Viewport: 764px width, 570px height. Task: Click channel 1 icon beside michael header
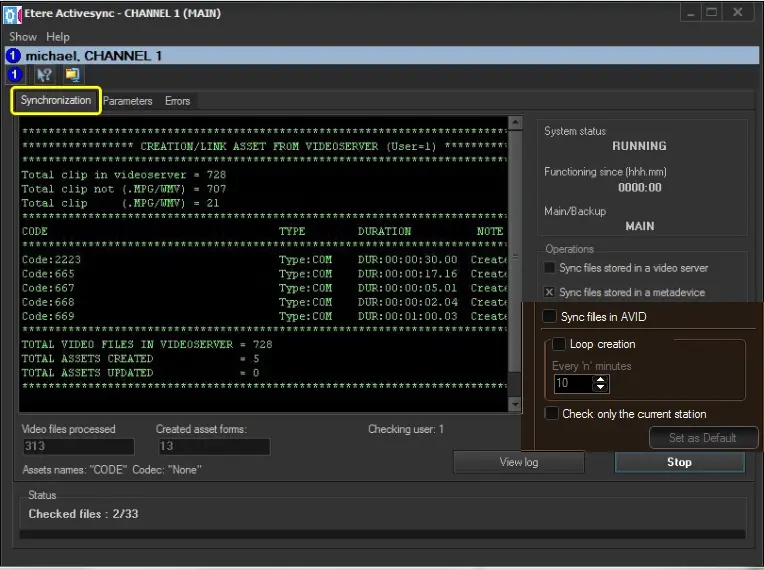coord(13,56)
